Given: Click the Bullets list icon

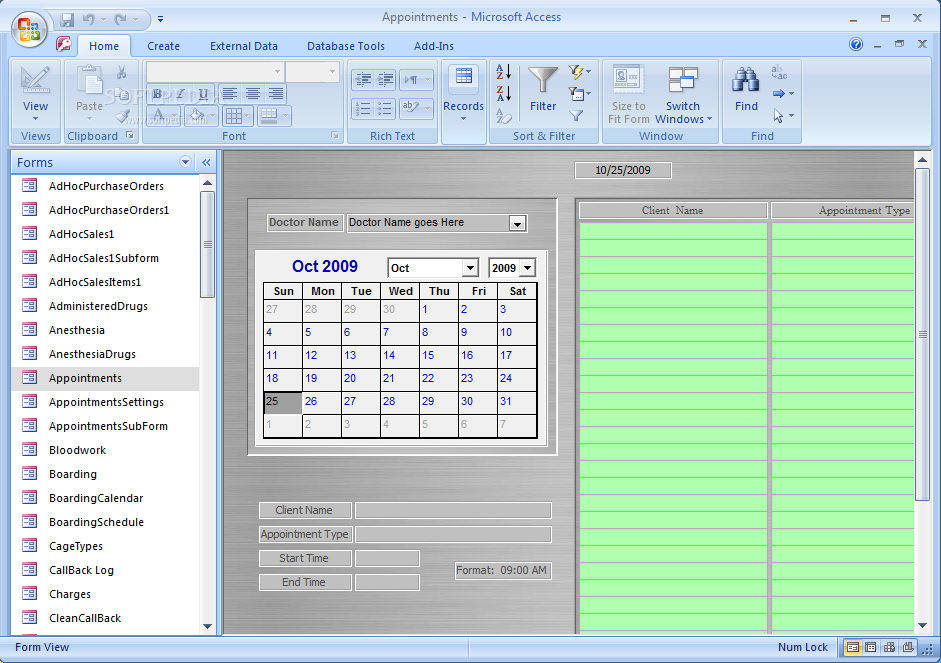Looking at the screenshot, I should [385, 109].
